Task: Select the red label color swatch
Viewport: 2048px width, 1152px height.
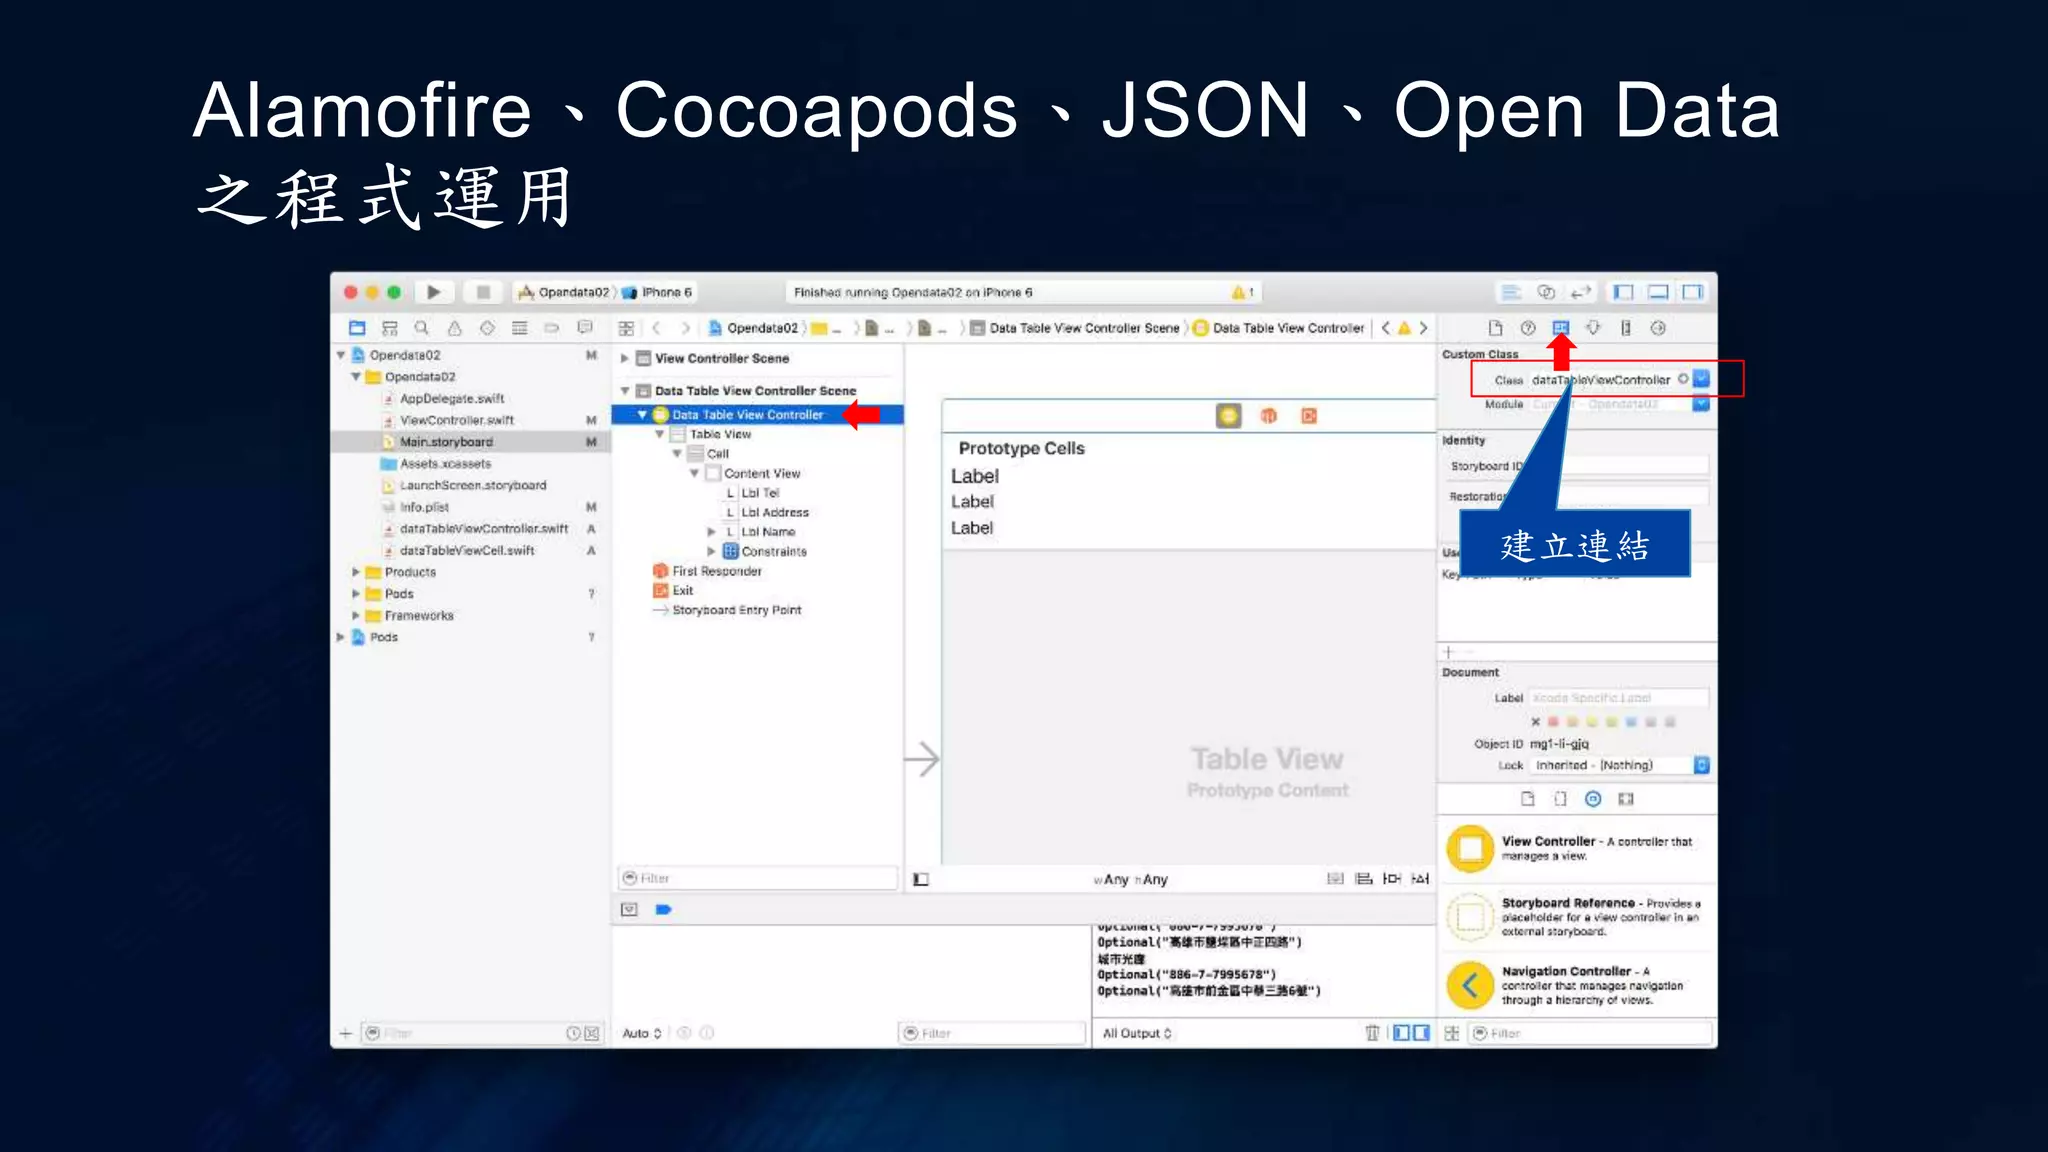Action: pos(1553,722)
